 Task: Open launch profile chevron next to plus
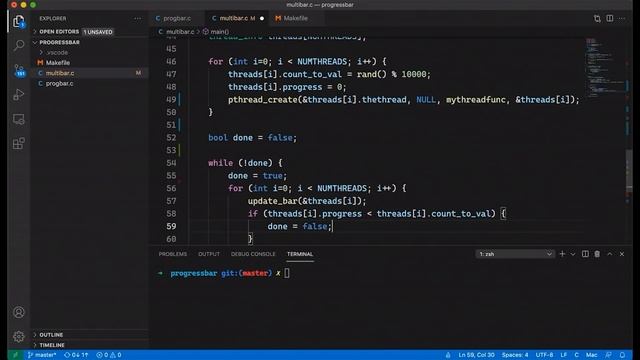click(573, 254)
